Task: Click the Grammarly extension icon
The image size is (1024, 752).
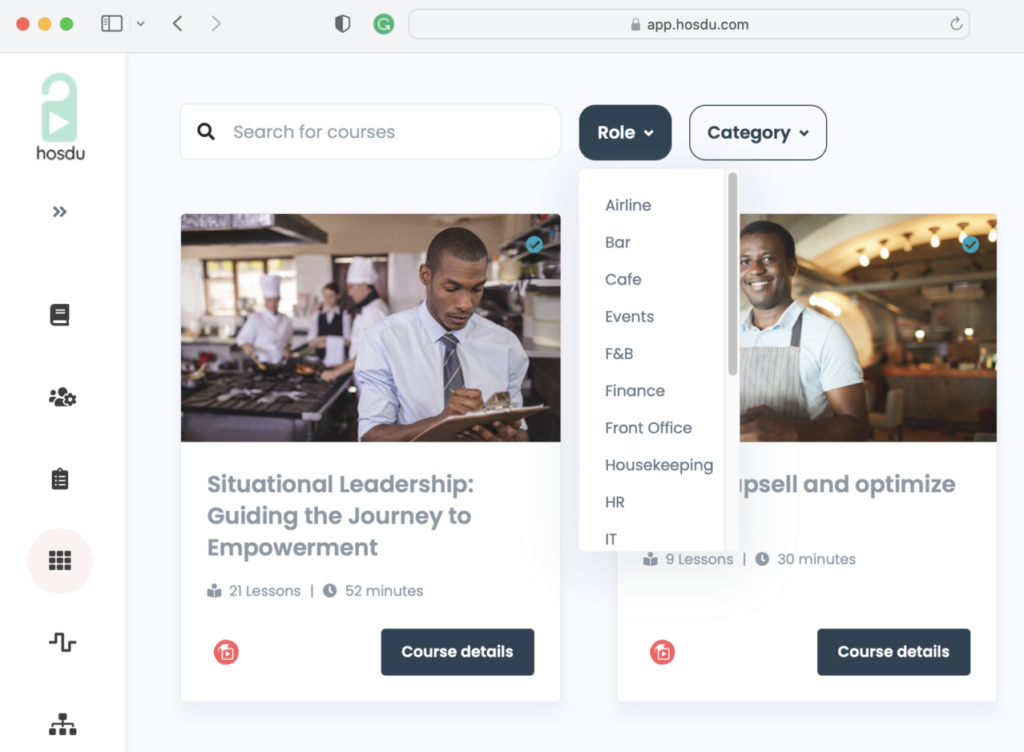Action: [384, 24]
